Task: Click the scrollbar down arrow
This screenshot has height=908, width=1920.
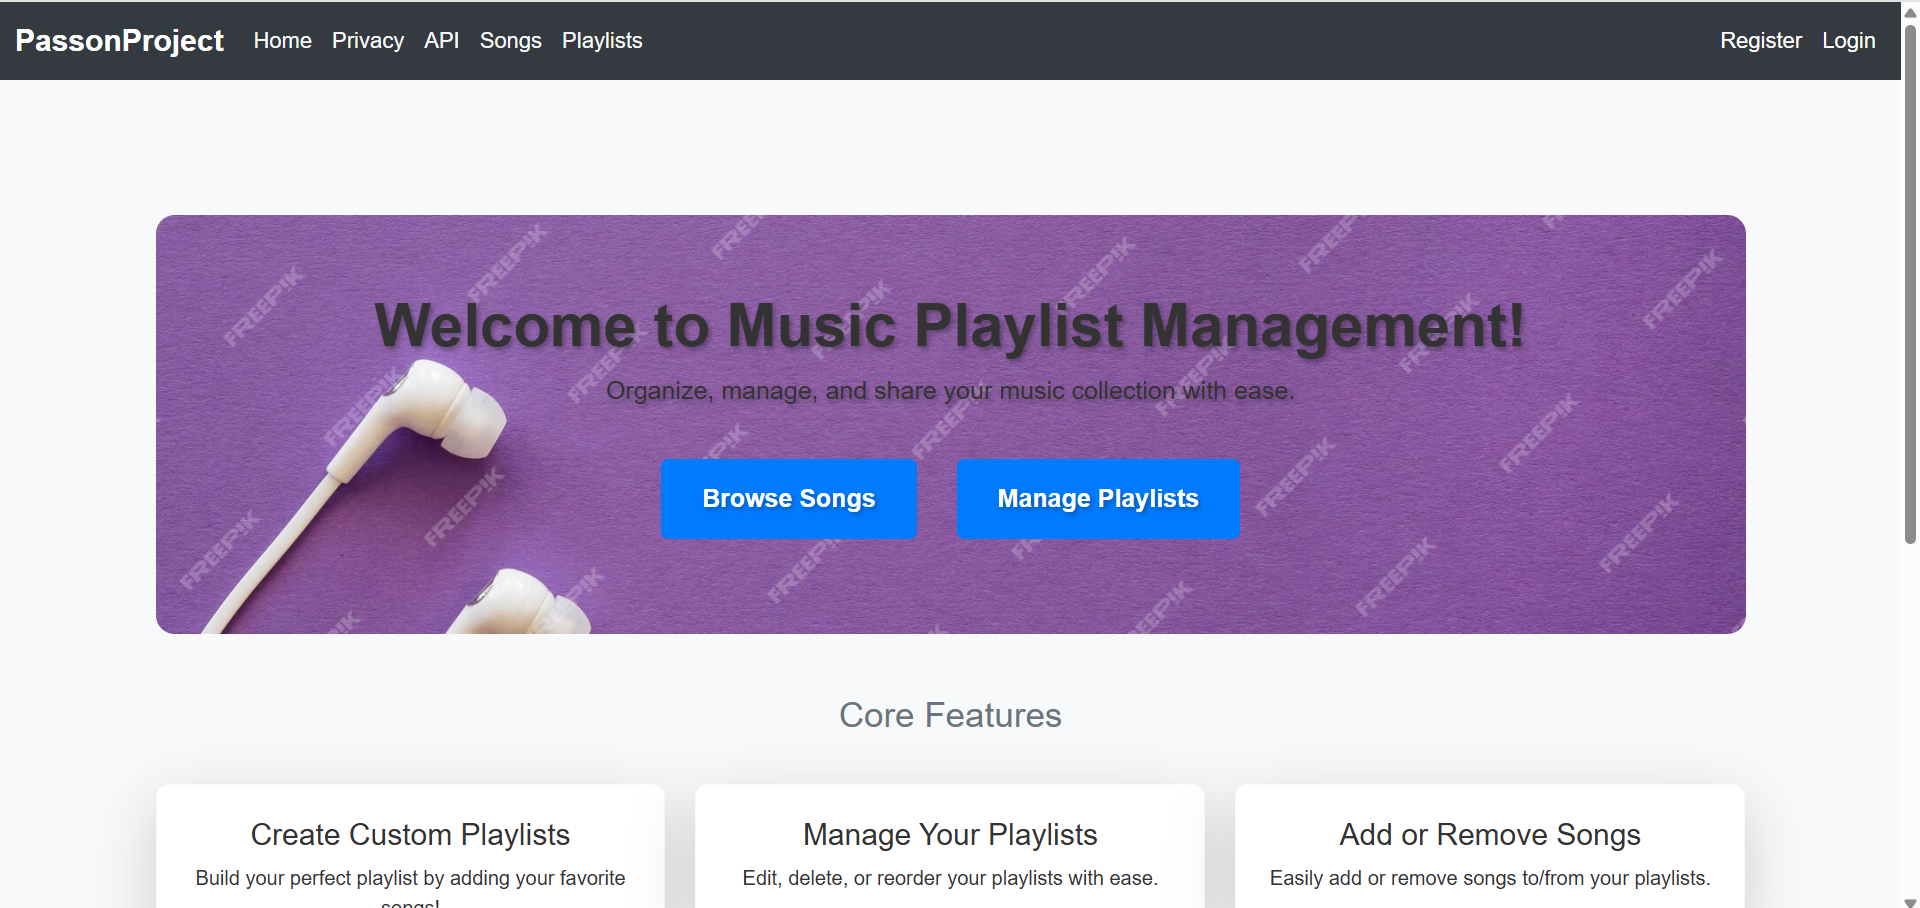Action: [1910, 901]
